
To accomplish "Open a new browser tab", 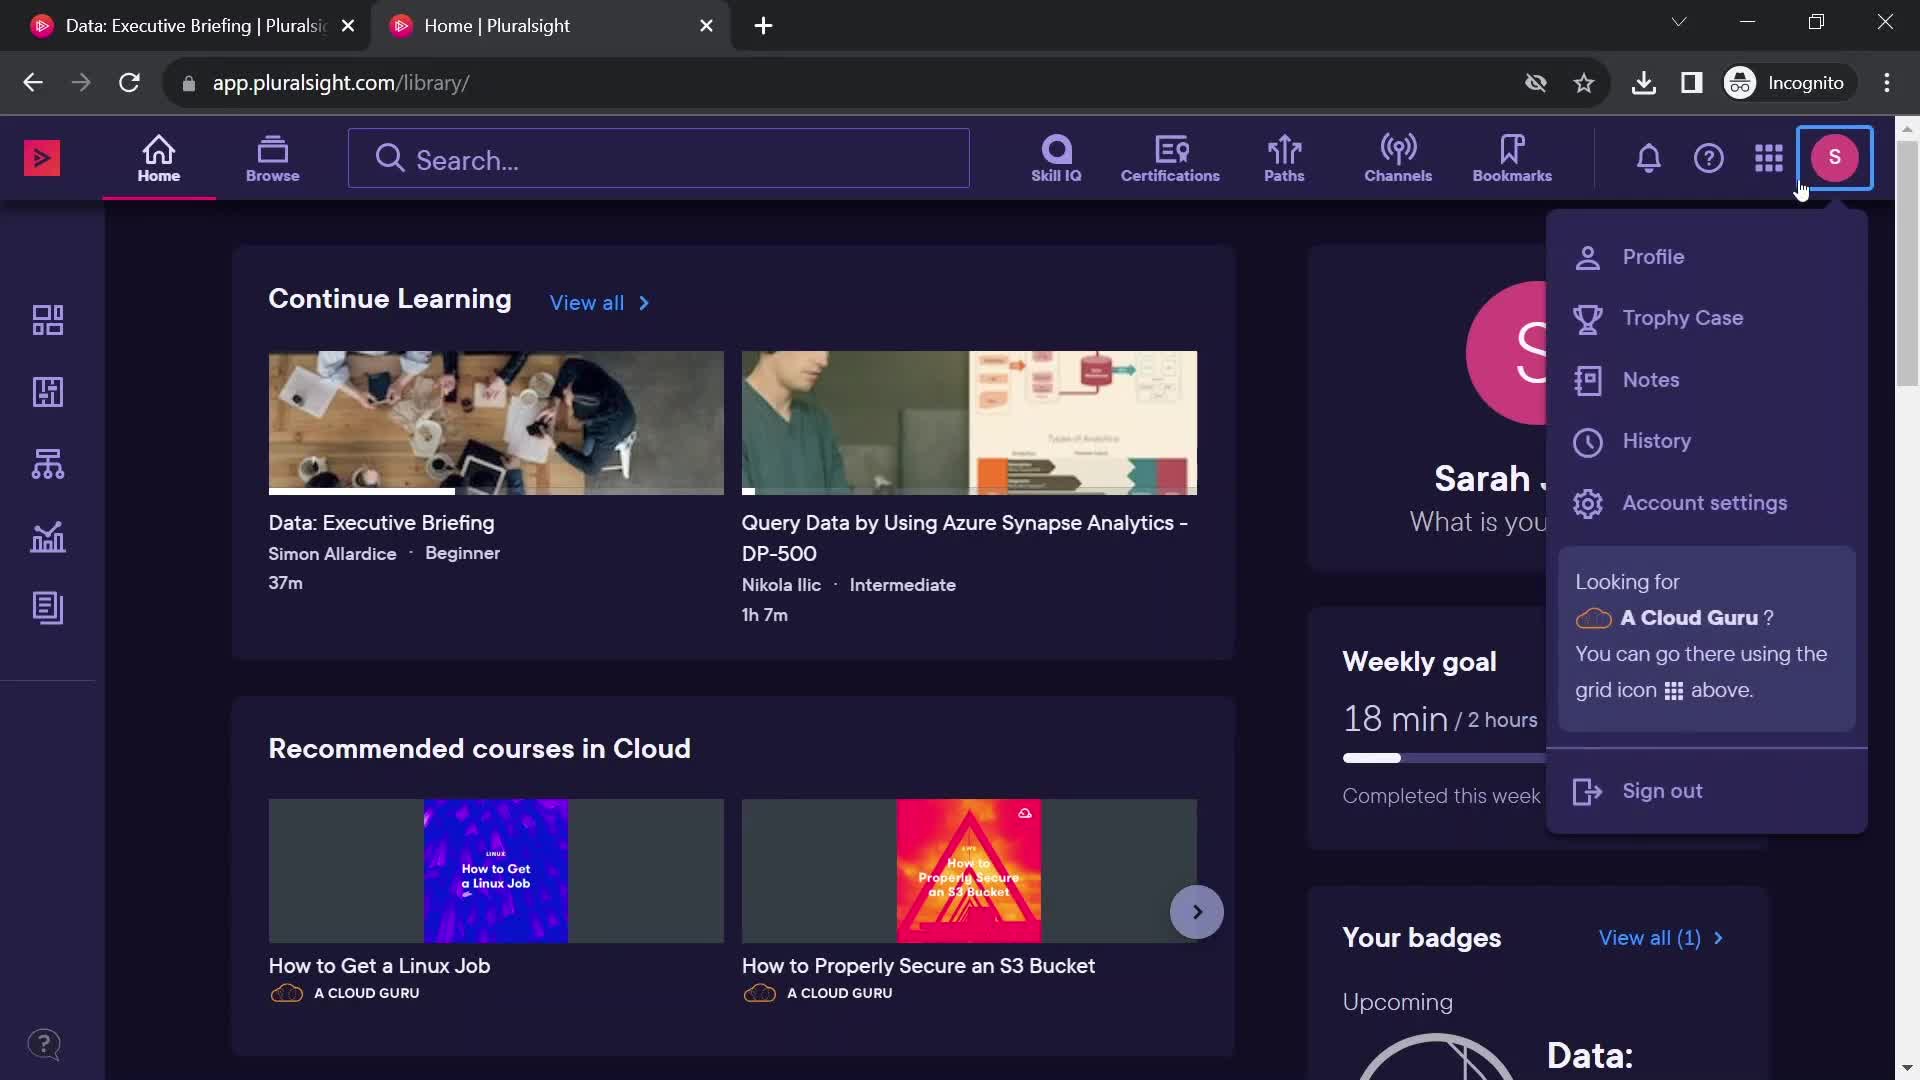I will pos(763,26).
